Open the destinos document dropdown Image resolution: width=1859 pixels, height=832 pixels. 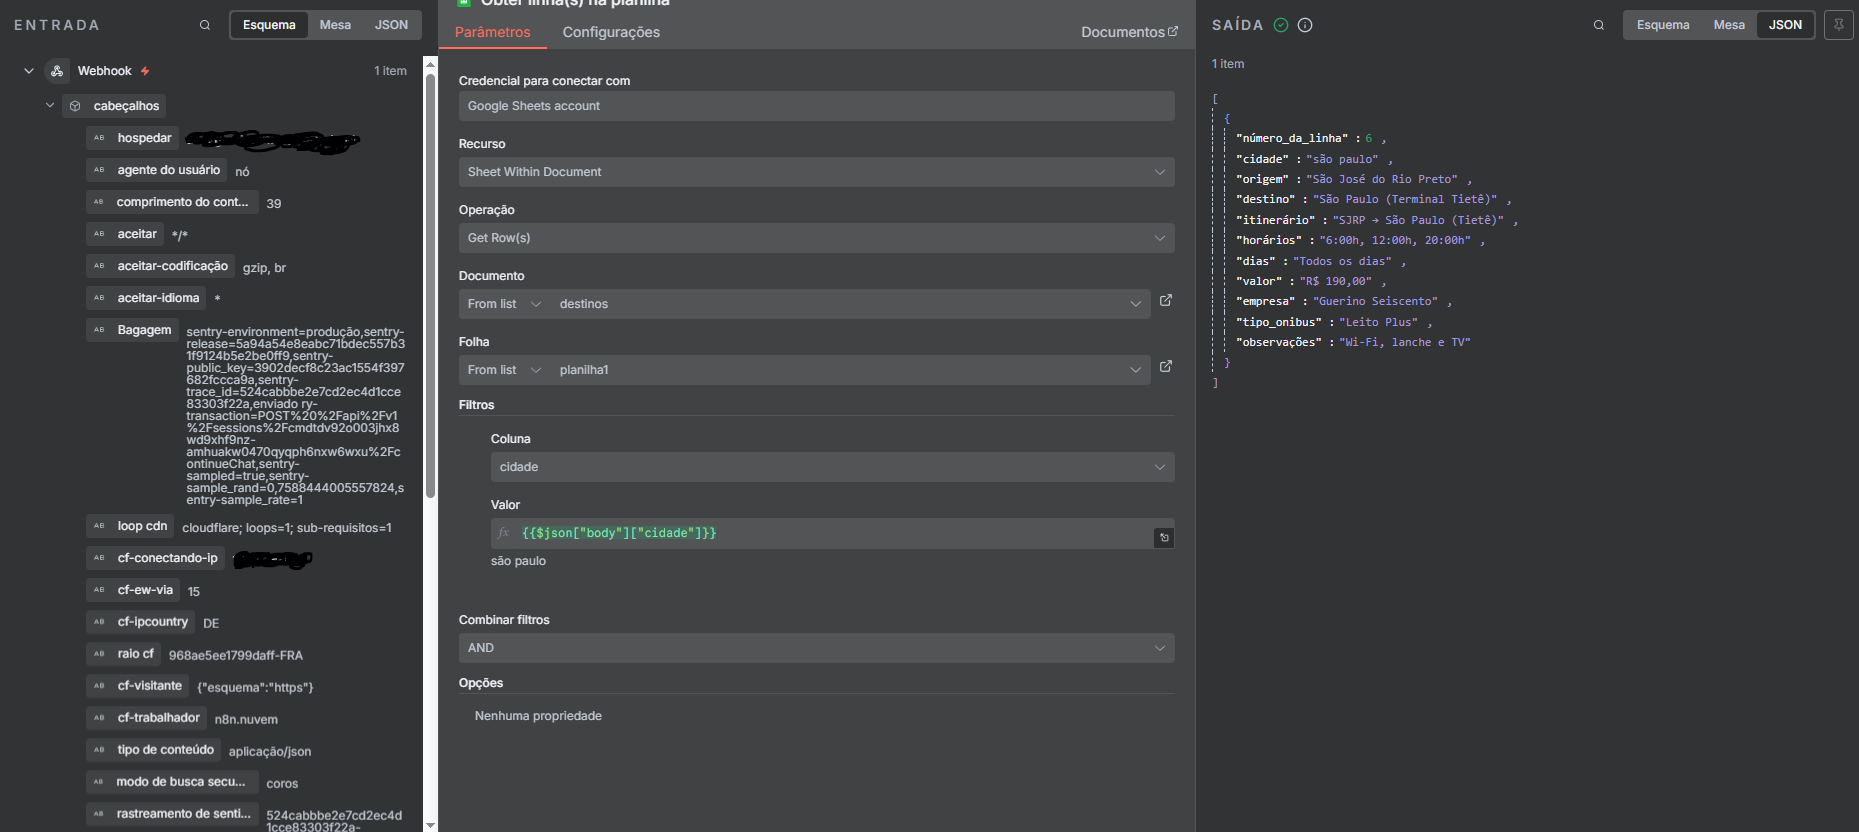(850, 304)
